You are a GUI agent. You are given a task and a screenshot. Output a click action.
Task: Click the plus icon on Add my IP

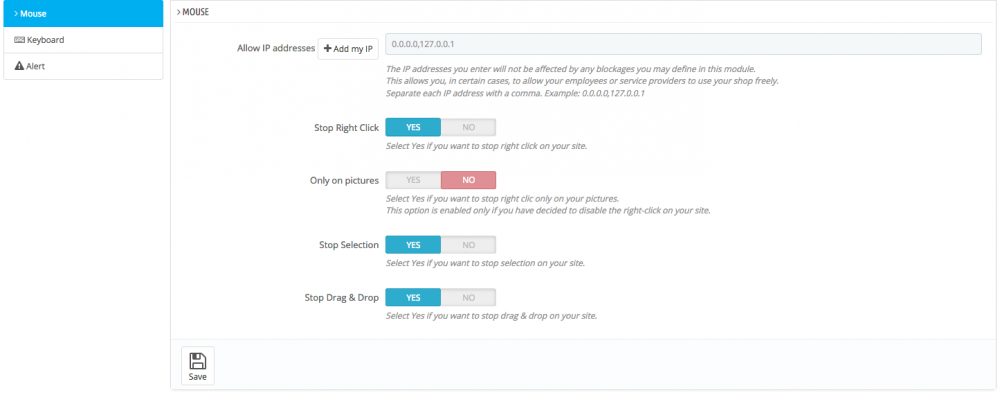327,49
